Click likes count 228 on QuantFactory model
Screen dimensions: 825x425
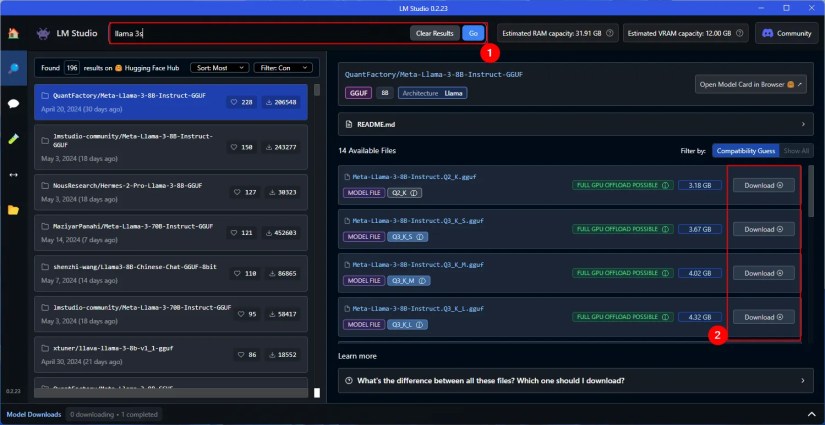pyautogui.click(x=242, y=103)
